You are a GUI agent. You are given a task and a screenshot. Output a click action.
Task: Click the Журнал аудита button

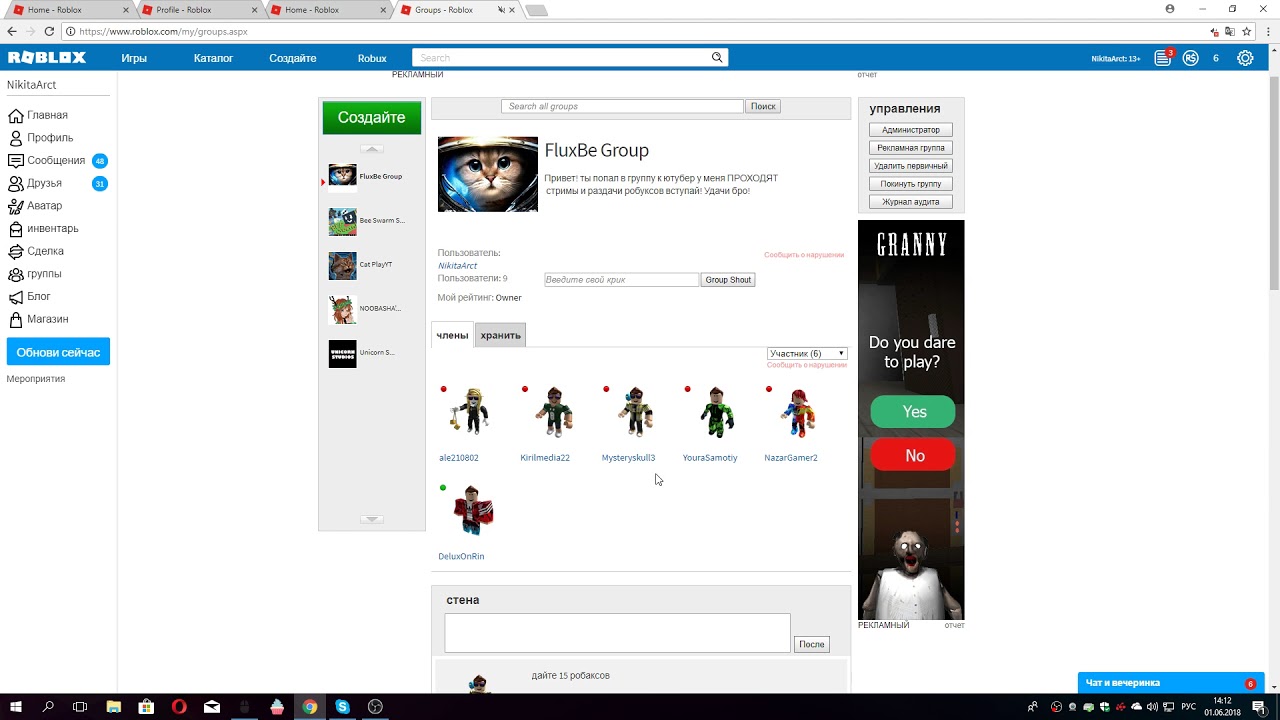pyautogui.click(x=910, y=202)
